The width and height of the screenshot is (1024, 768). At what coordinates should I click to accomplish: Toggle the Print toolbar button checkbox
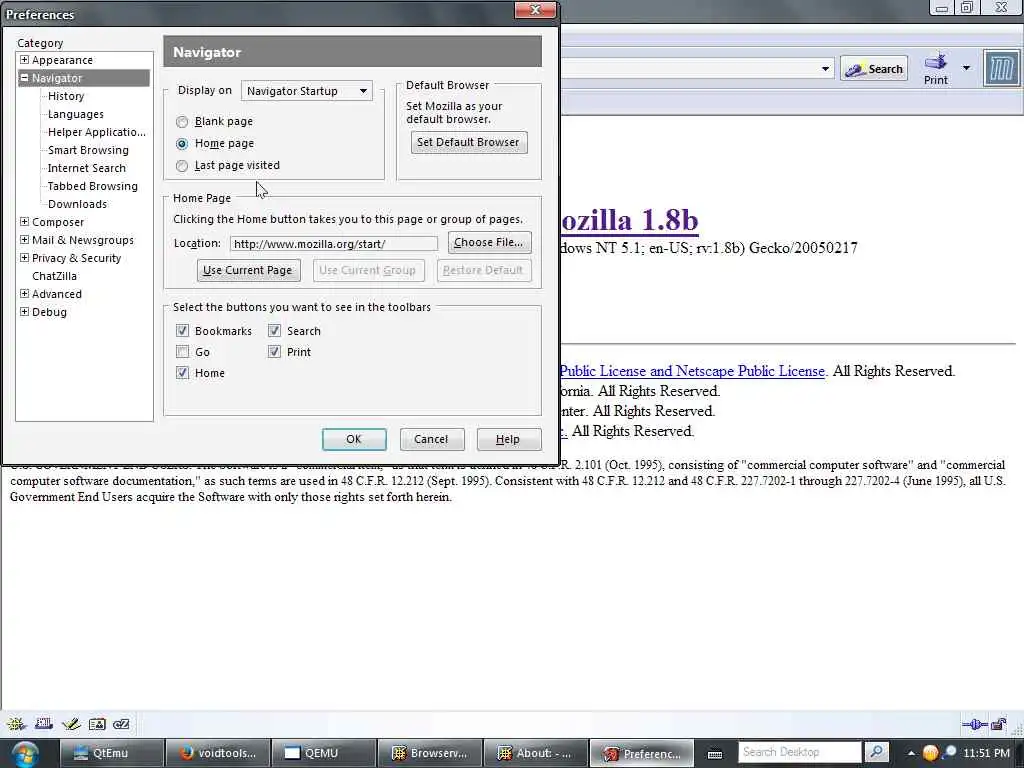point(274,352)
